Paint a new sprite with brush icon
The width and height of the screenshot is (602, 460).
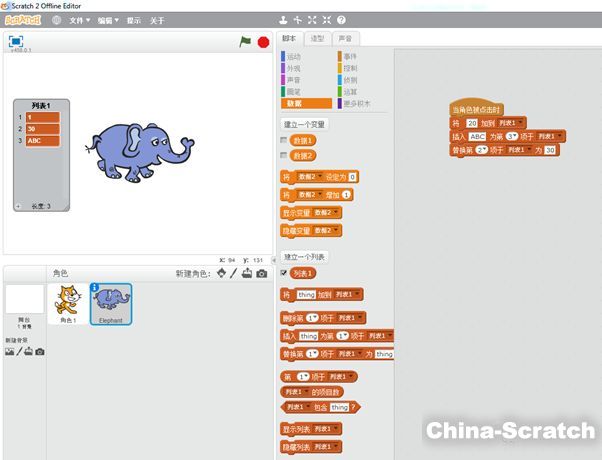click(x=233, y=273)
